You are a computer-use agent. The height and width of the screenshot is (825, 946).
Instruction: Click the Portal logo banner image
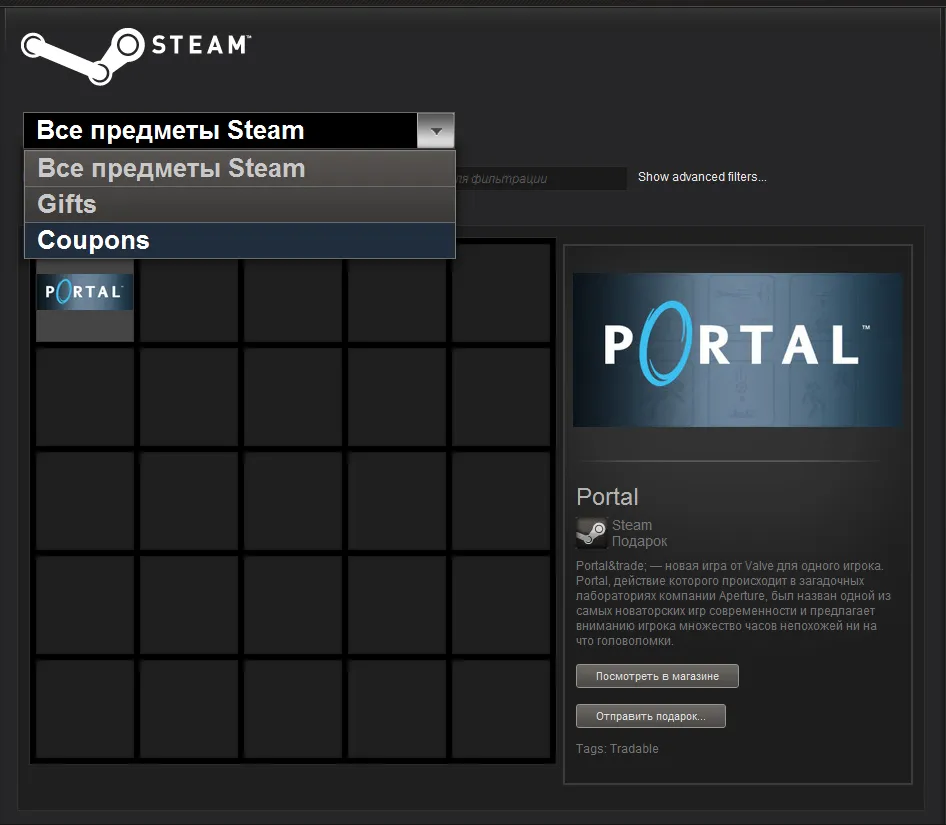point(738,348)
